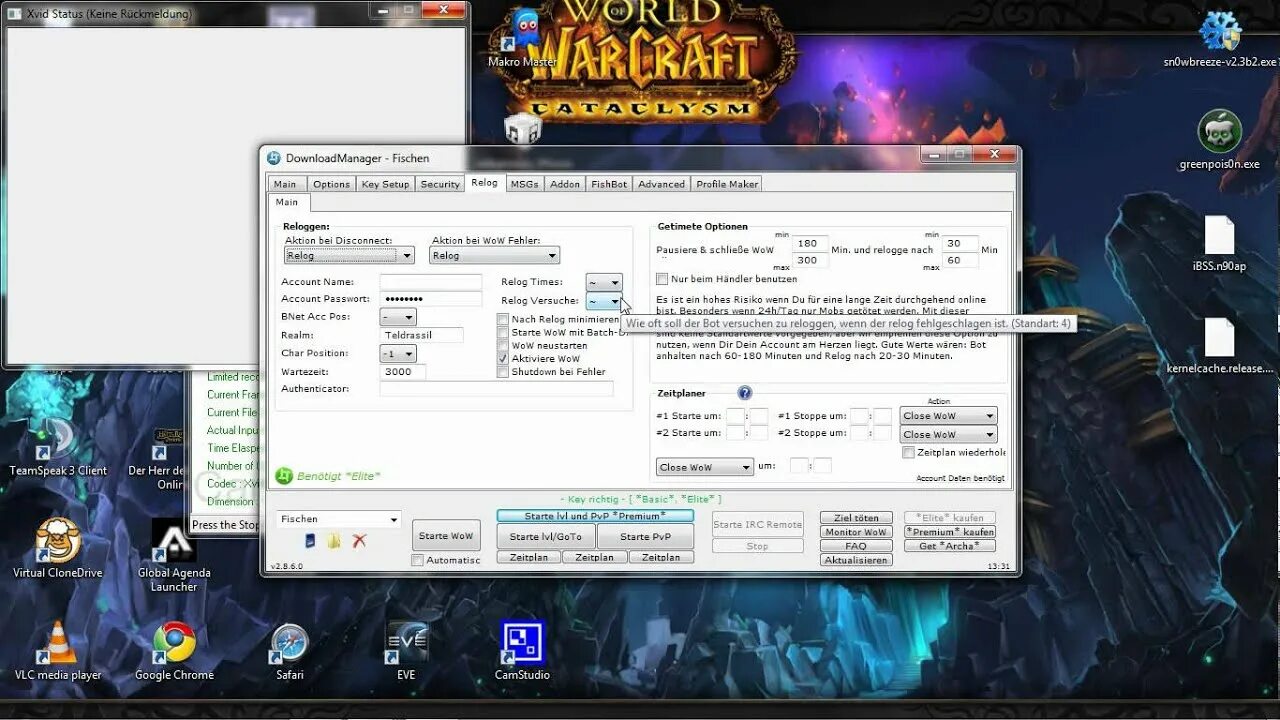Click Wartezeit field showing 3000
Image resolution: width=1280 pixels, height=720 pixels.
click(402, 371)
